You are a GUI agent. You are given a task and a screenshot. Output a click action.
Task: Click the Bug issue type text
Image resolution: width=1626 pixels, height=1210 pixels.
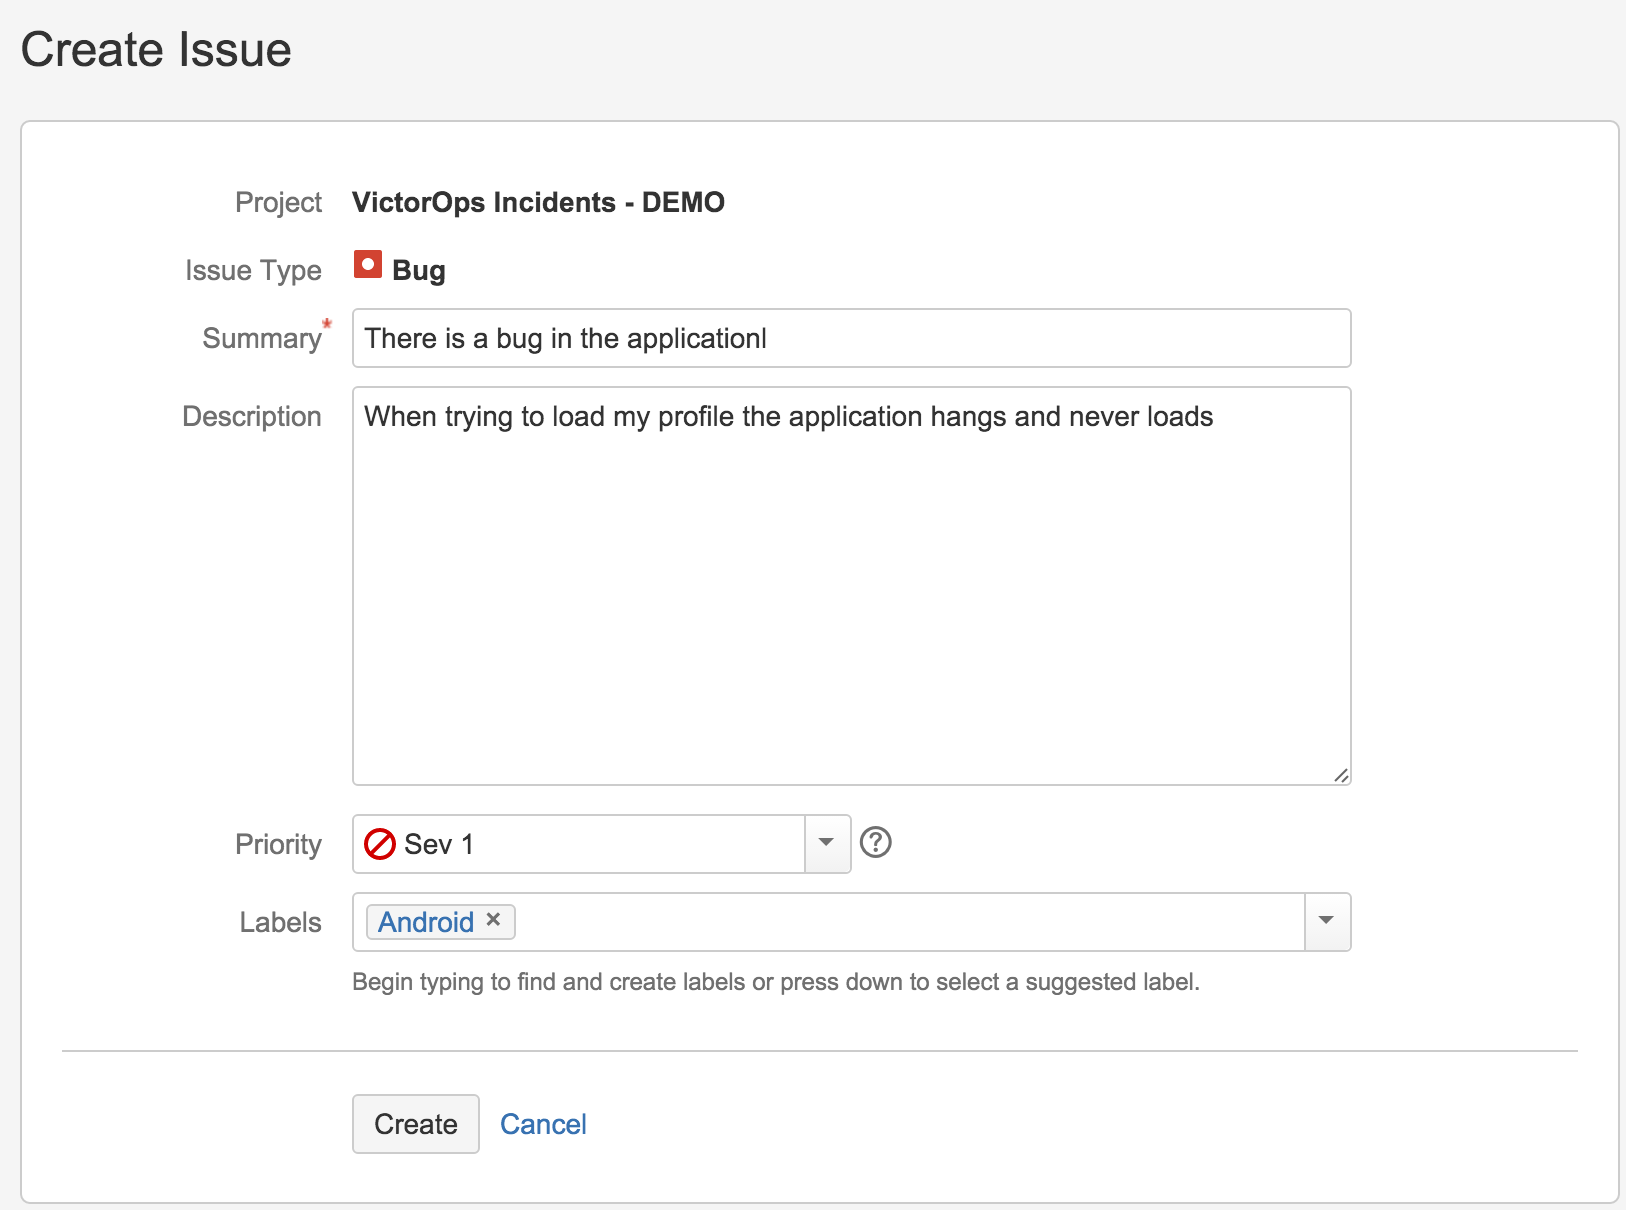pyautogui.click(x=419, y=271)
